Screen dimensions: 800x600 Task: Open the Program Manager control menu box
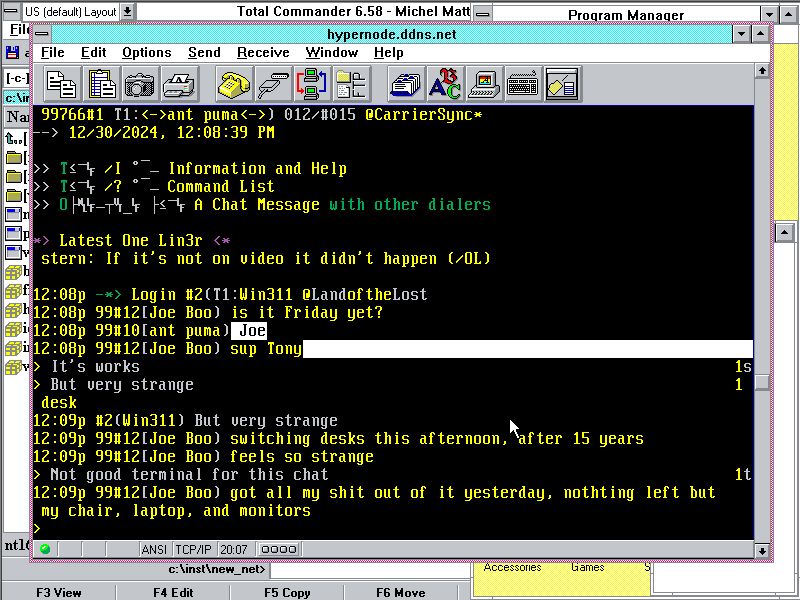tap(482, 14)
